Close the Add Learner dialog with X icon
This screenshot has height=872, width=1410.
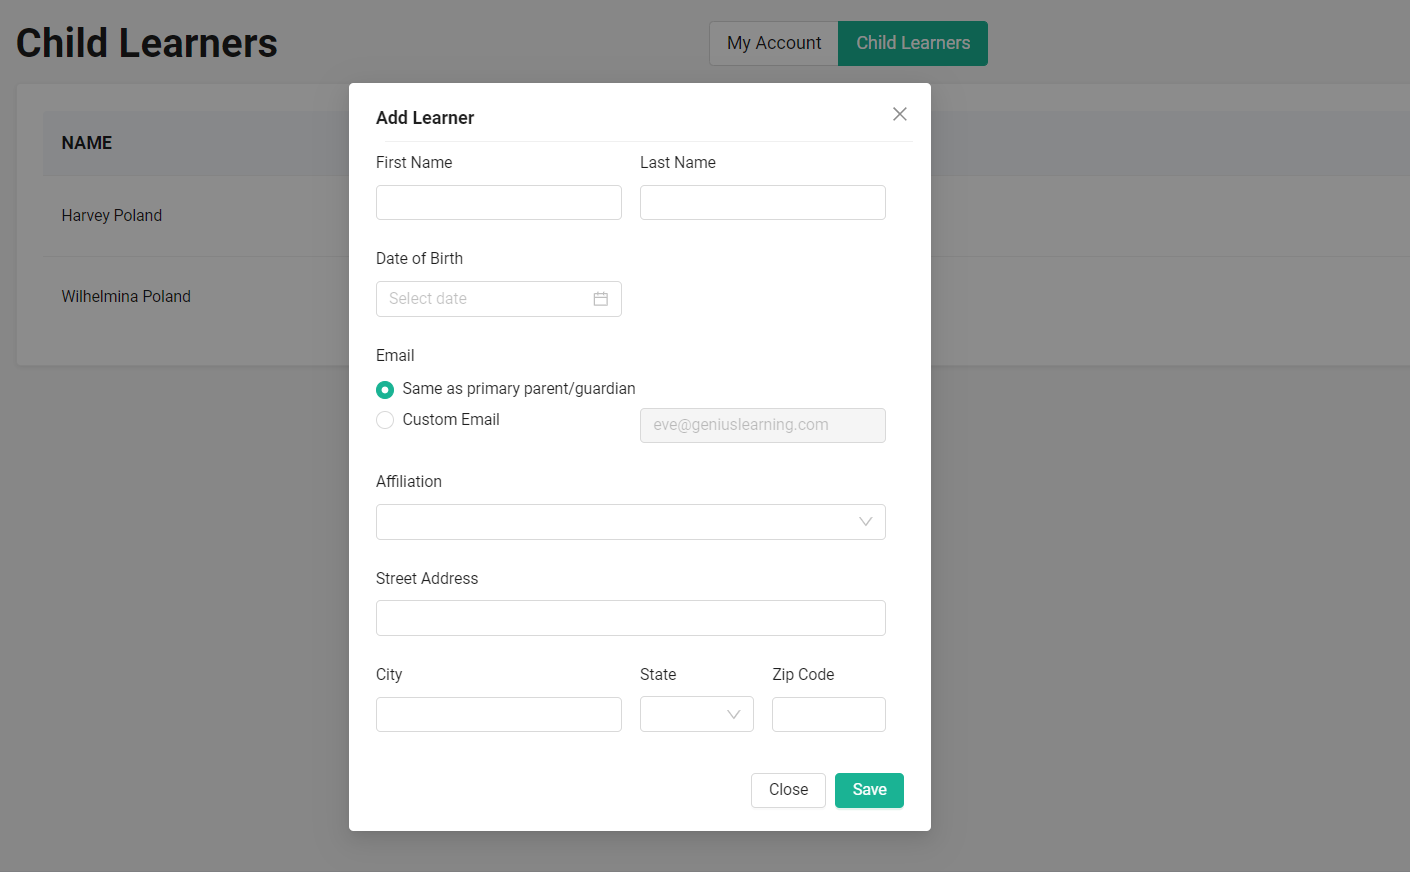pyautogui.click(x=900, y=114)
